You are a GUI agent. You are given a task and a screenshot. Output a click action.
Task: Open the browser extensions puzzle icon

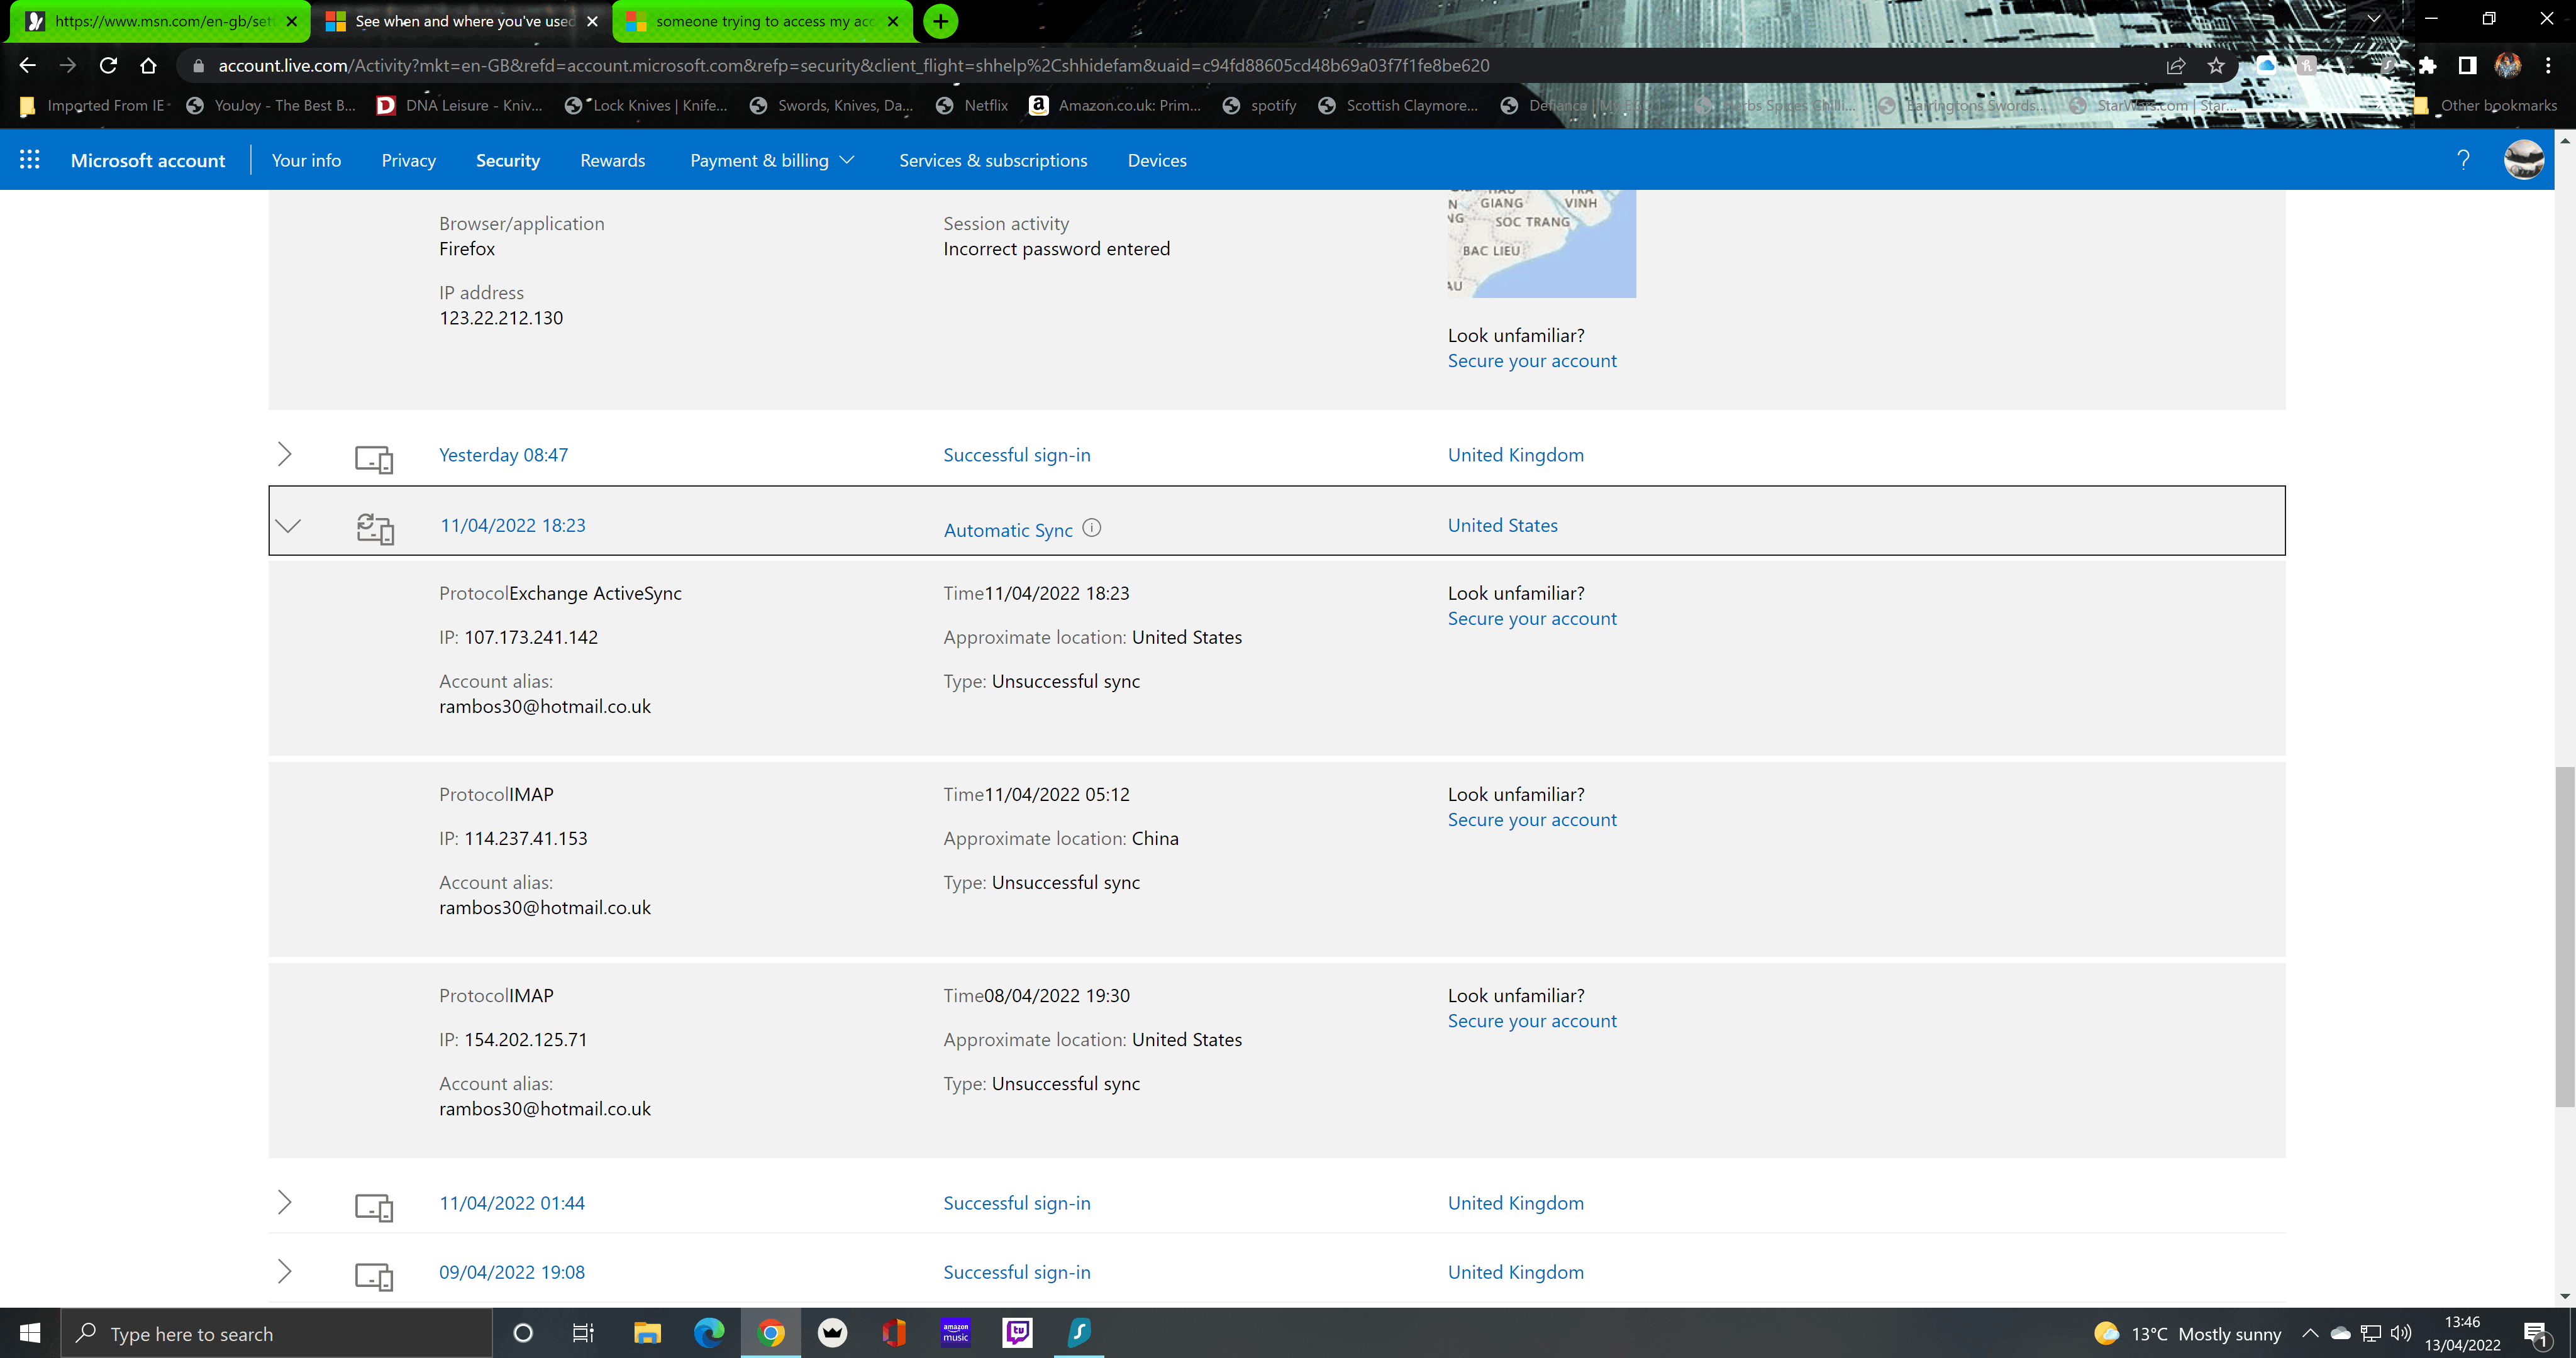click(2427, 65)
